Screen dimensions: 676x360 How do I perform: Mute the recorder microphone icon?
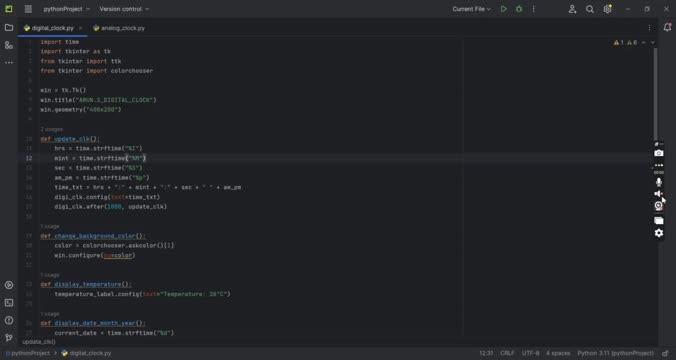pos(659,182)
